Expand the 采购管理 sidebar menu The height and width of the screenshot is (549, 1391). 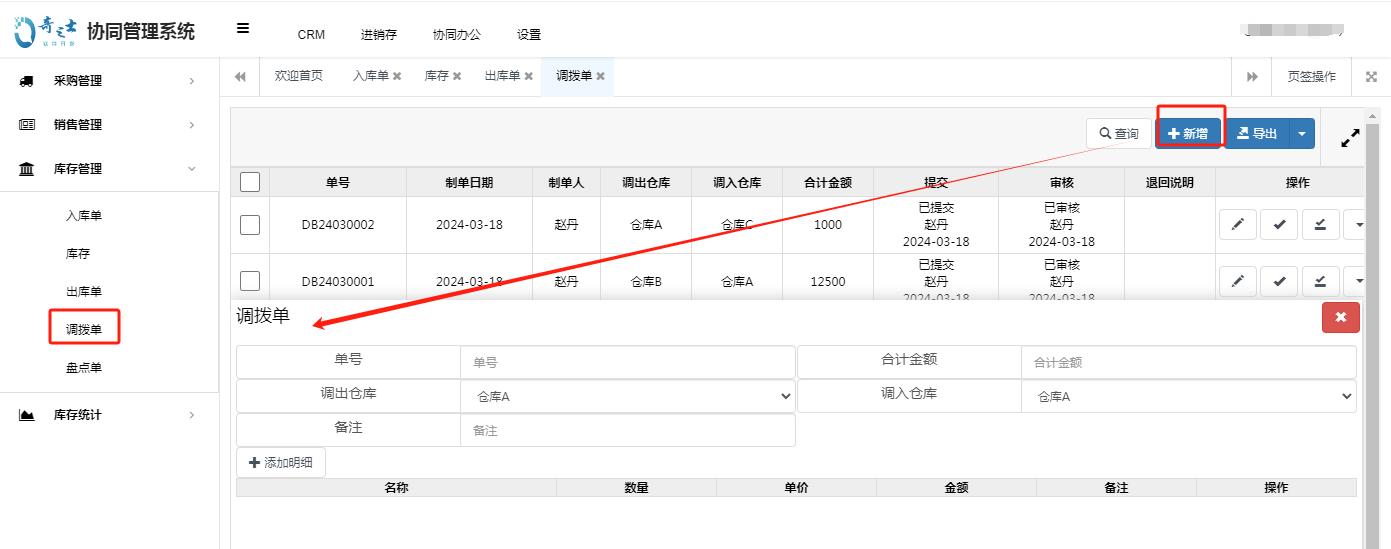tap(108, 81)
